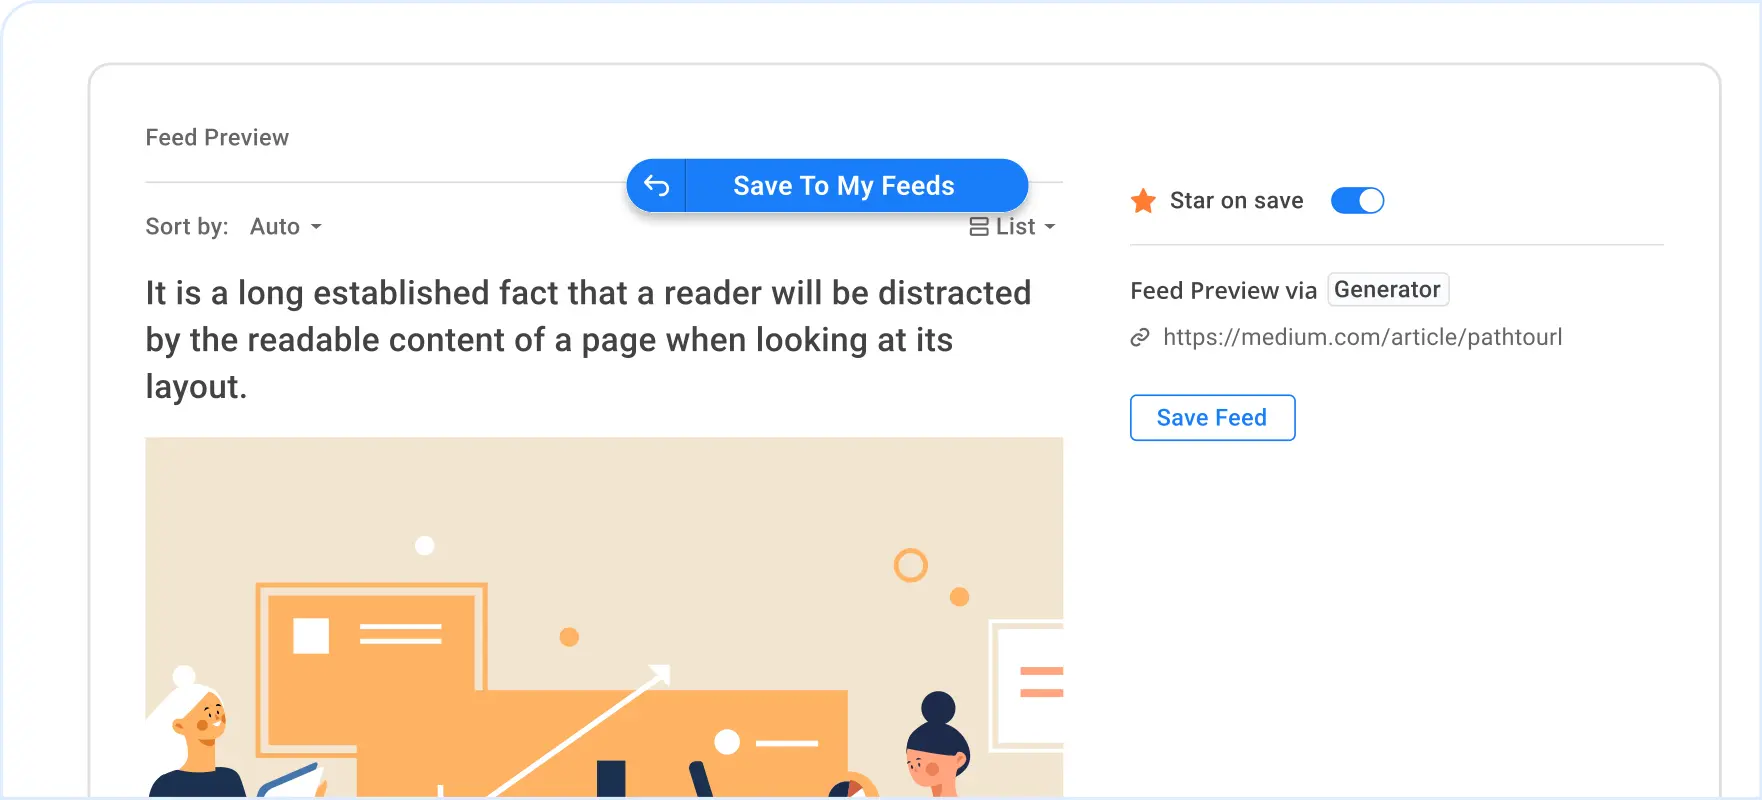The width and height of the screenshot is (1762, 800).
Task: Select the Feed Preview heading tab
Action: [x=217, y=138]
